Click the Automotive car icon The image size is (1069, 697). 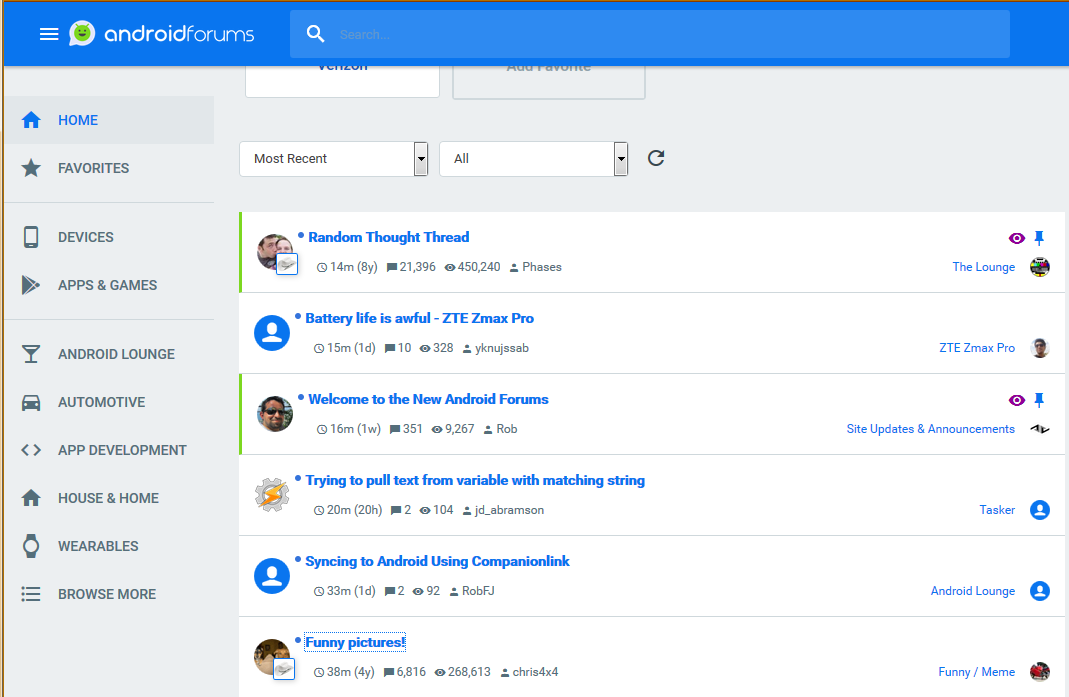tap(31, 402)
